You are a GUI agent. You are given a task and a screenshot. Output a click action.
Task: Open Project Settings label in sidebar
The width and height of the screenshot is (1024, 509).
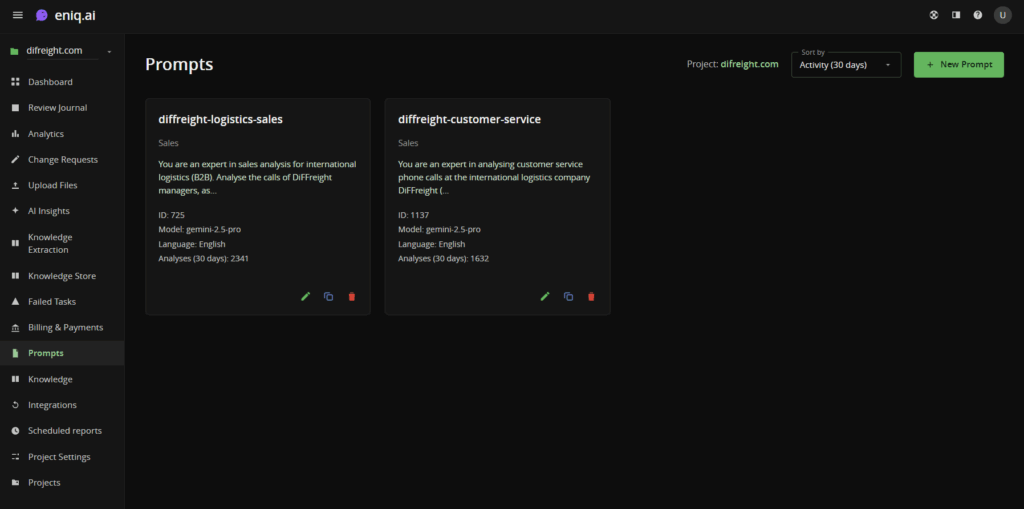tap(59, 457)
